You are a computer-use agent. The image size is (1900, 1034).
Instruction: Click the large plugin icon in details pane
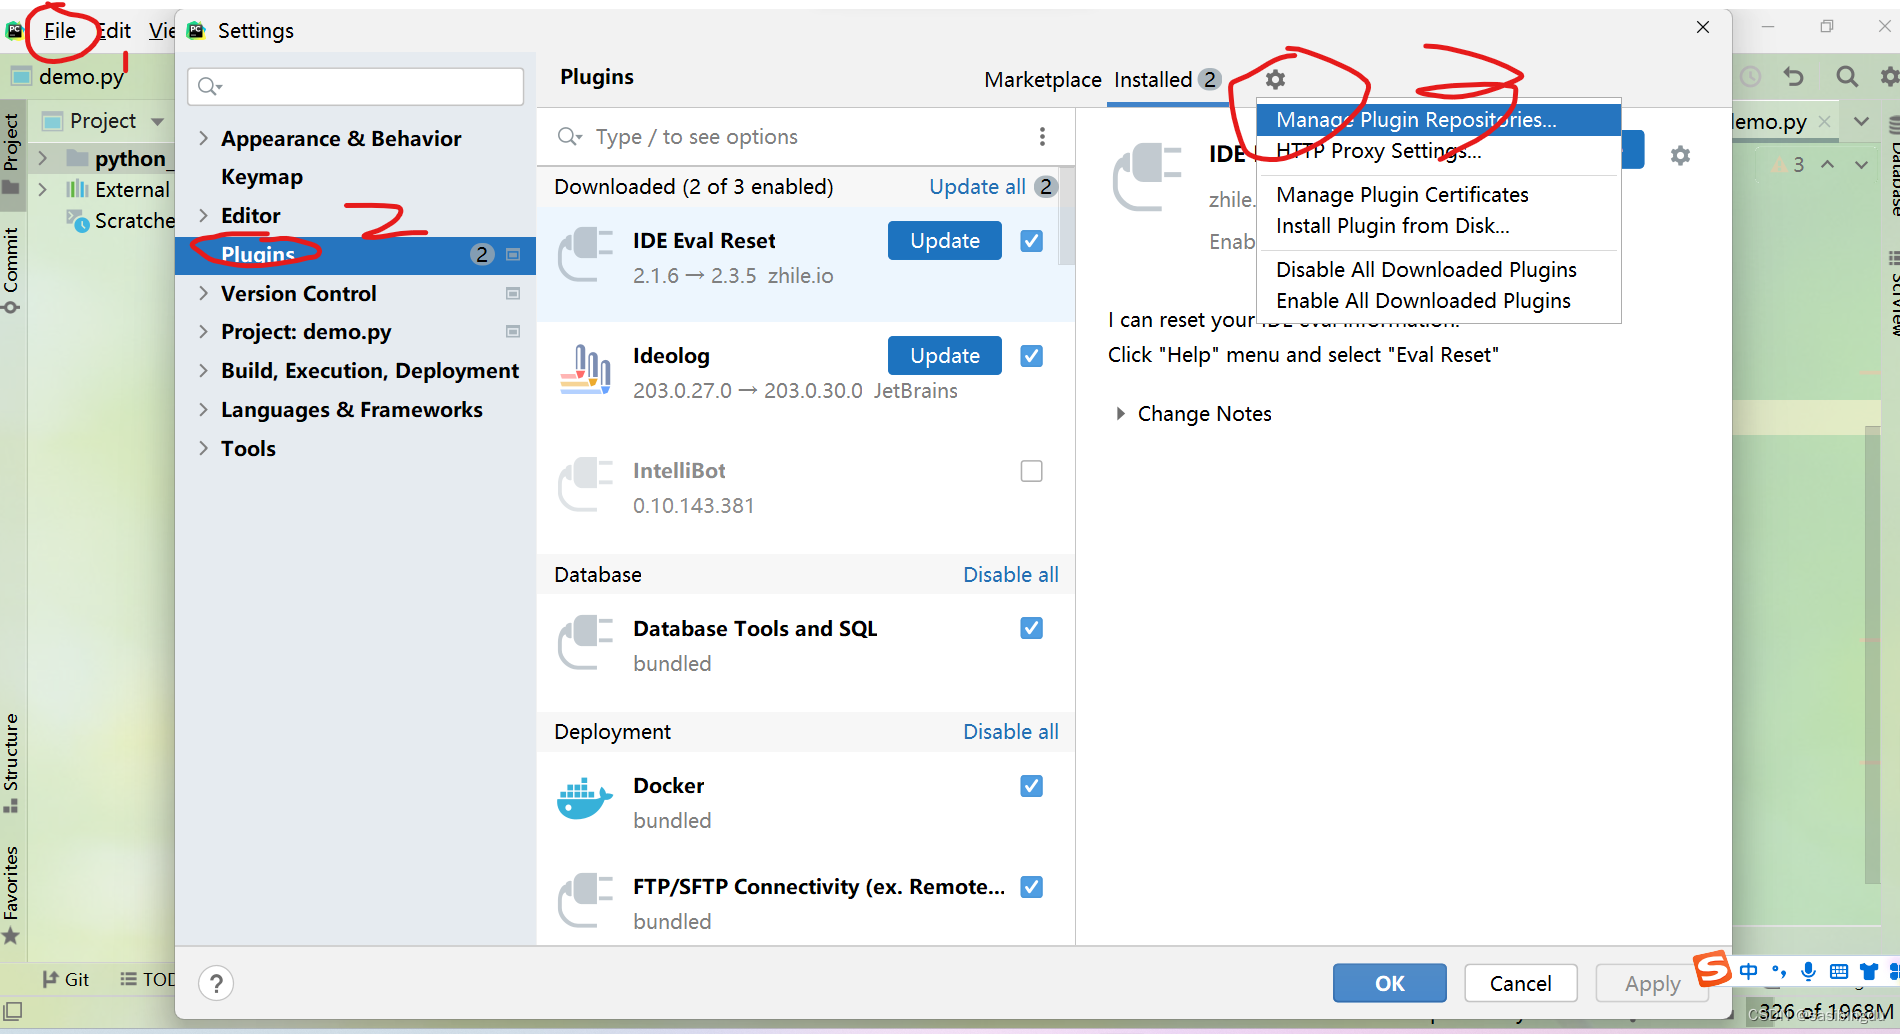click(x=1147, y=177)
